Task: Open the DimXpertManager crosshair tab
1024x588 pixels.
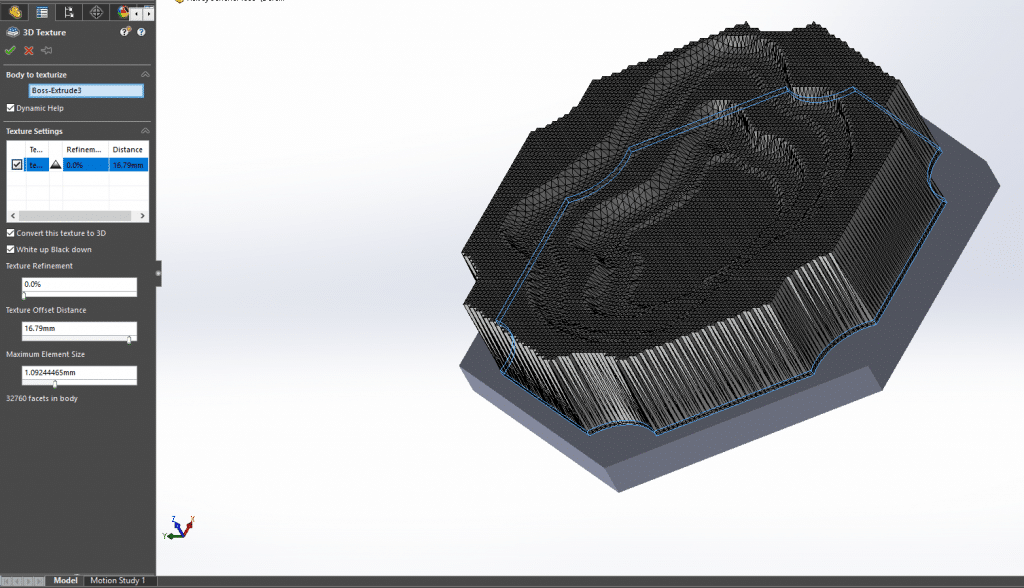Action: [96, 12]
